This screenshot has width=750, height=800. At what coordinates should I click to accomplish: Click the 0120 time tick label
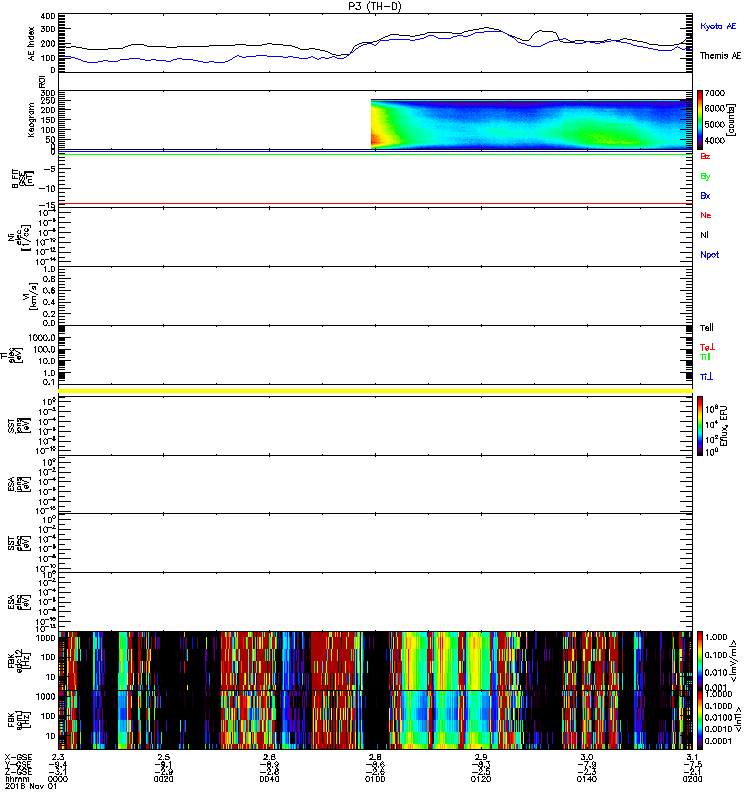[481, 779]
